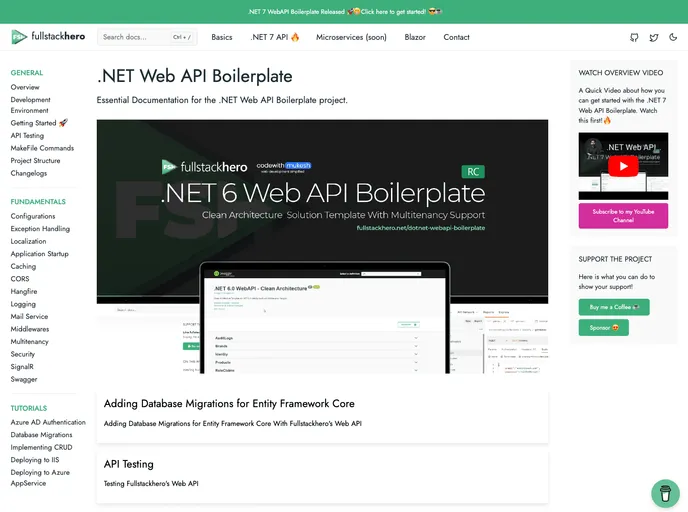Play the YouTube overview video

623,167
